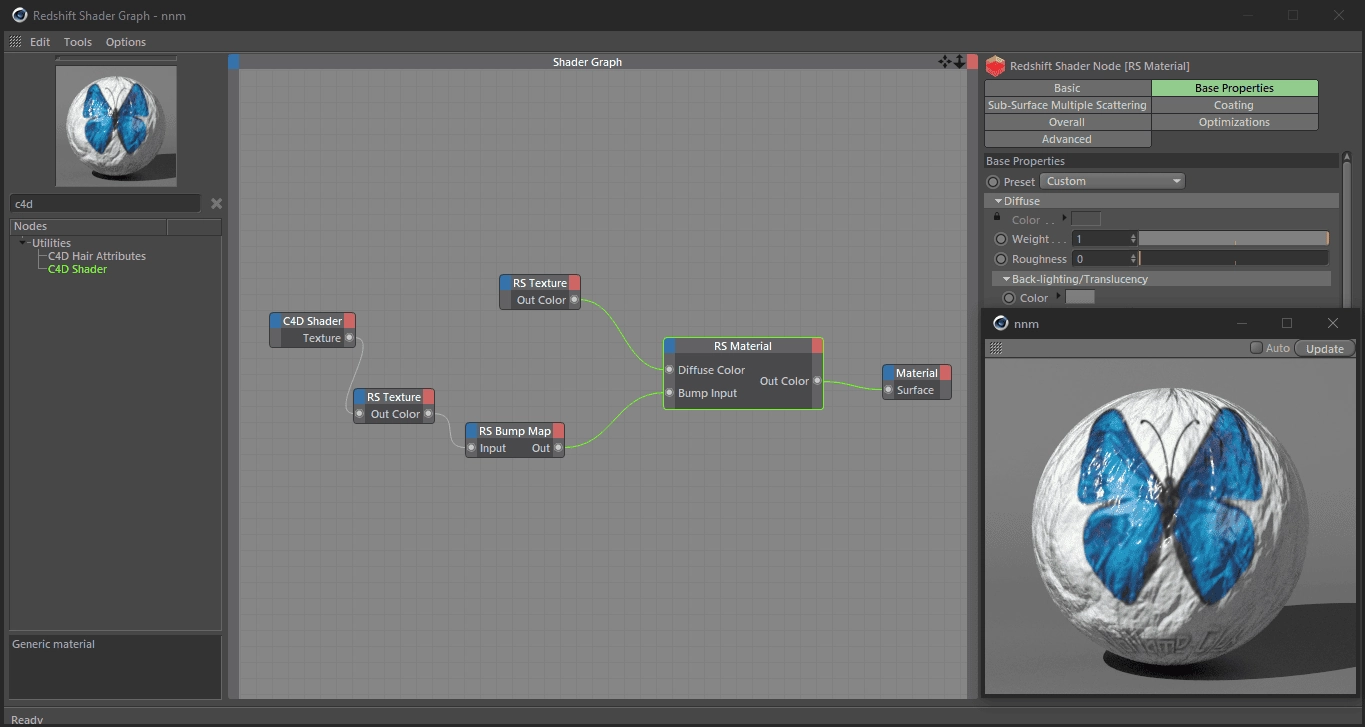Image resolution: width=1365 pixels, height=727 pixels.
Task: Click the Redshift red cube node icon
Action: tap(995, 66)
